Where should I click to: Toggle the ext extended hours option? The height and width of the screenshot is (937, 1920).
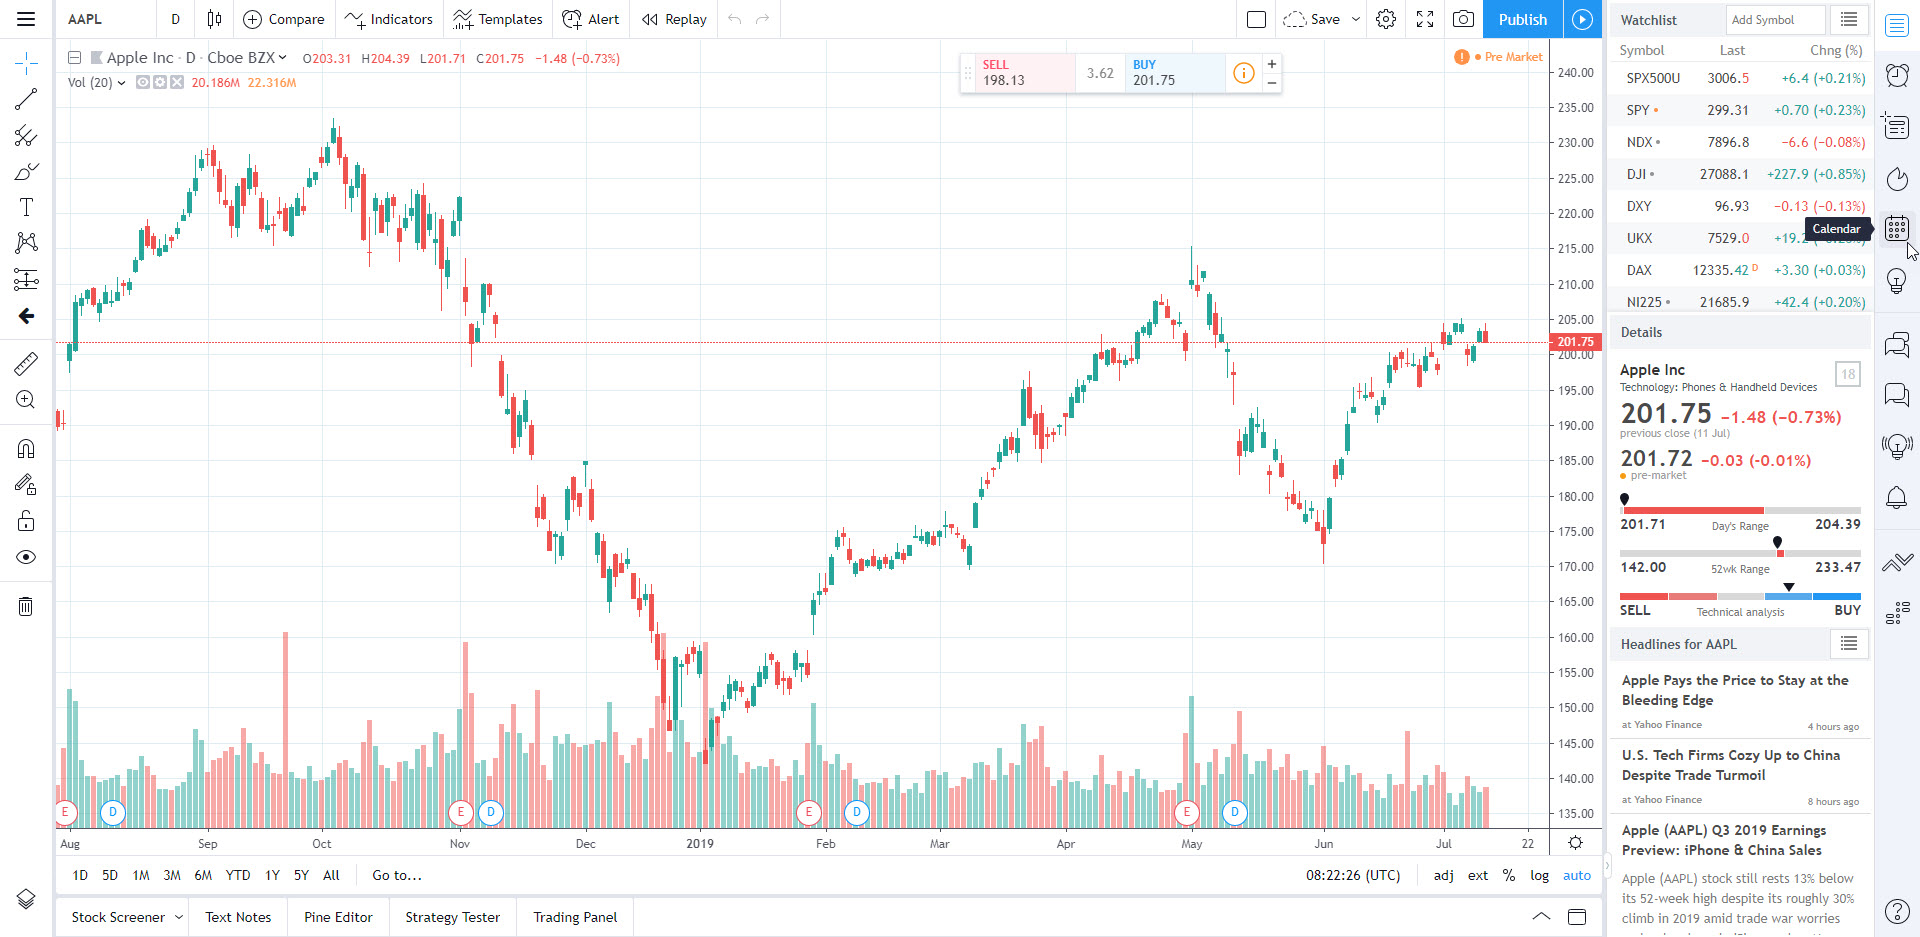pos(1478,875)
